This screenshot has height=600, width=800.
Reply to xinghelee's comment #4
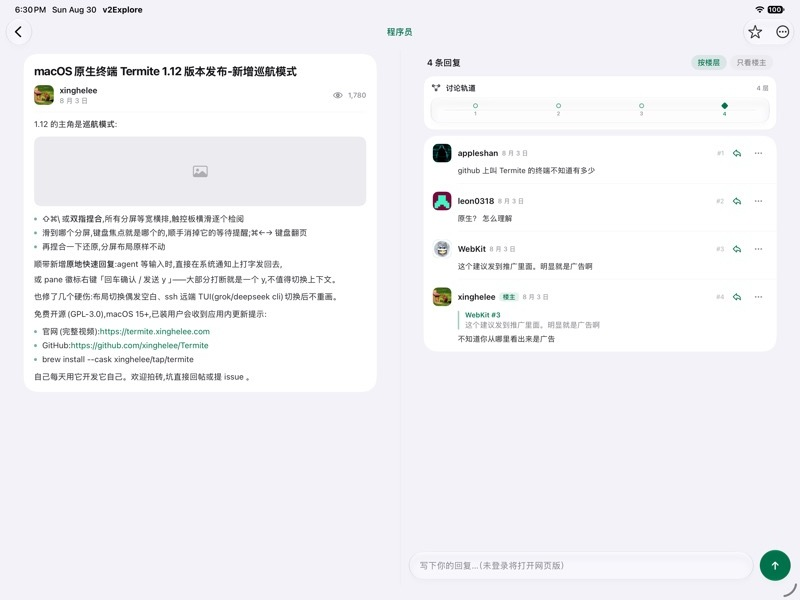(737, 297)
